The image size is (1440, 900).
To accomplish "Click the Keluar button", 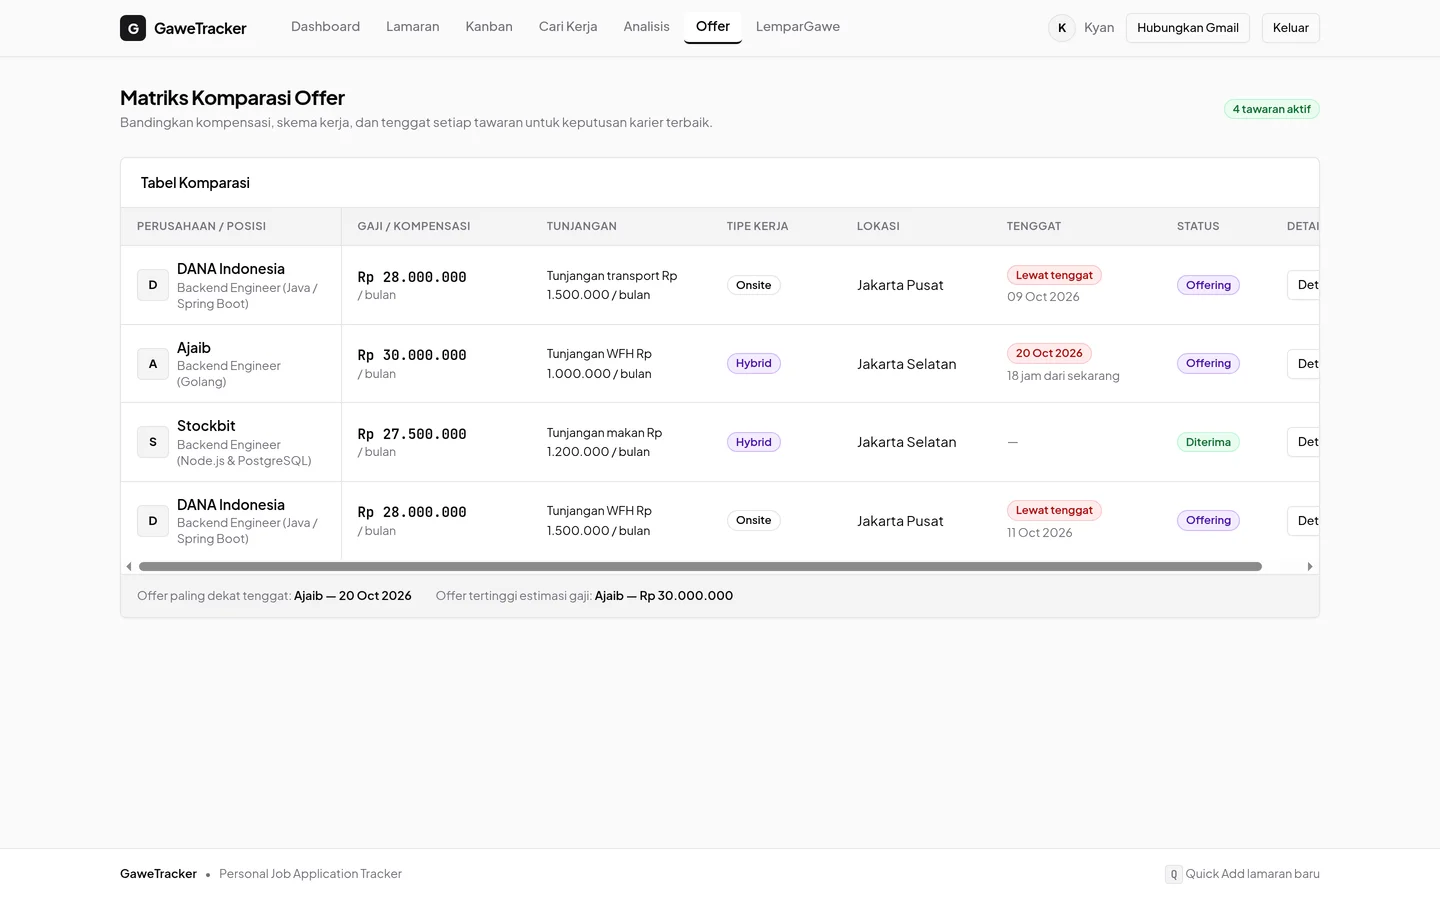I will coord(1291,28).
